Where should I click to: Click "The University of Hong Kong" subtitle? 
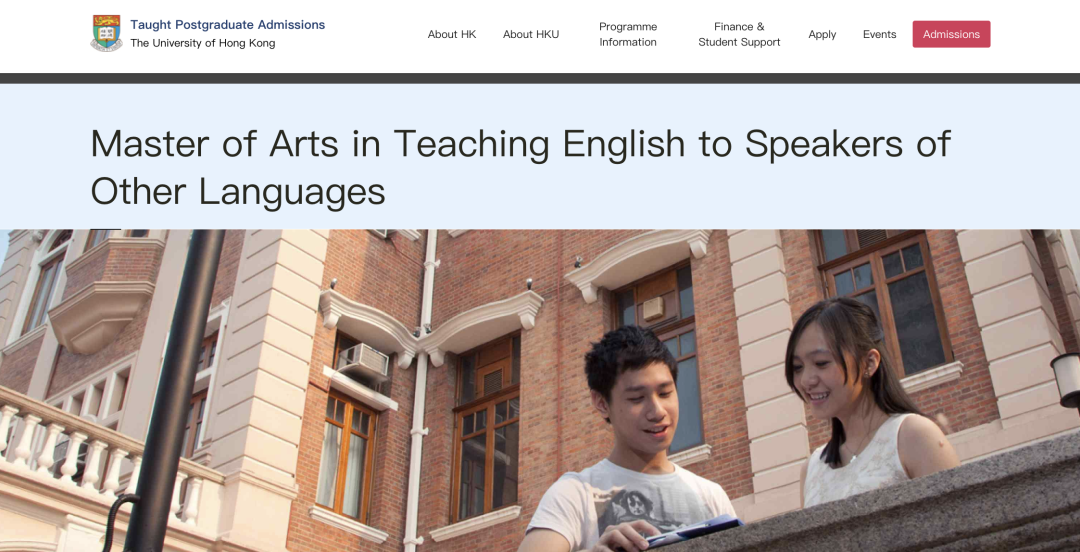click(202, 44)
